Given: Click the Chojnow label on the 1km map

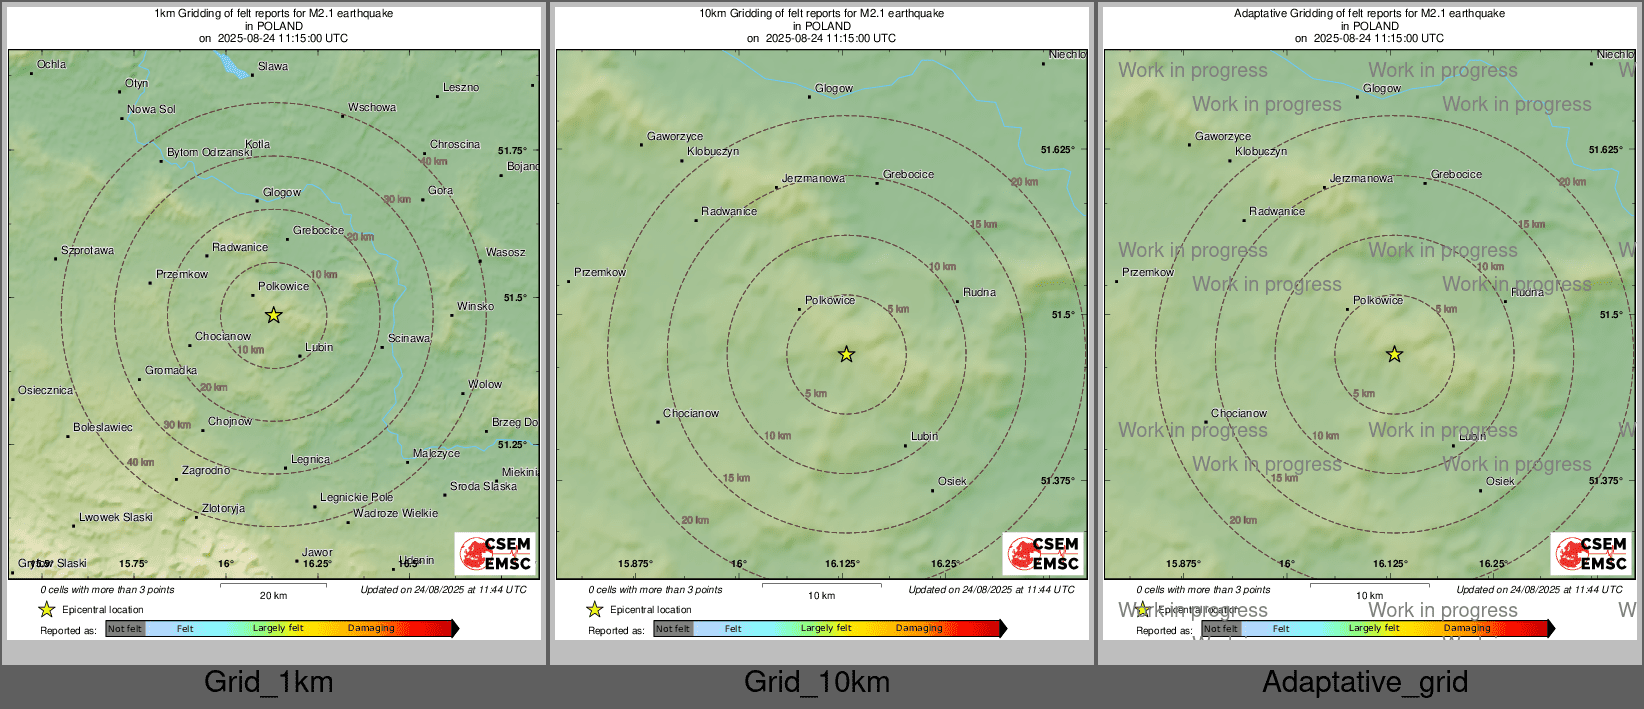Looking at the screenshot, I should (x=230, y=421).
